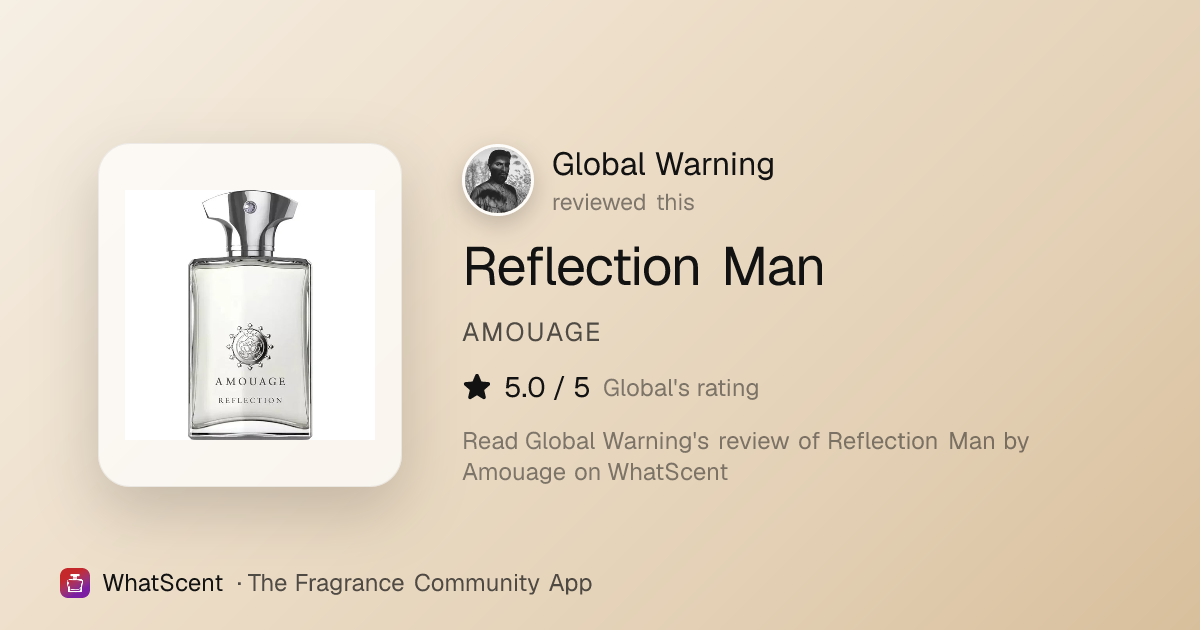
Task: Open the Reflection Man fragrance title
Action: [643, 267]
